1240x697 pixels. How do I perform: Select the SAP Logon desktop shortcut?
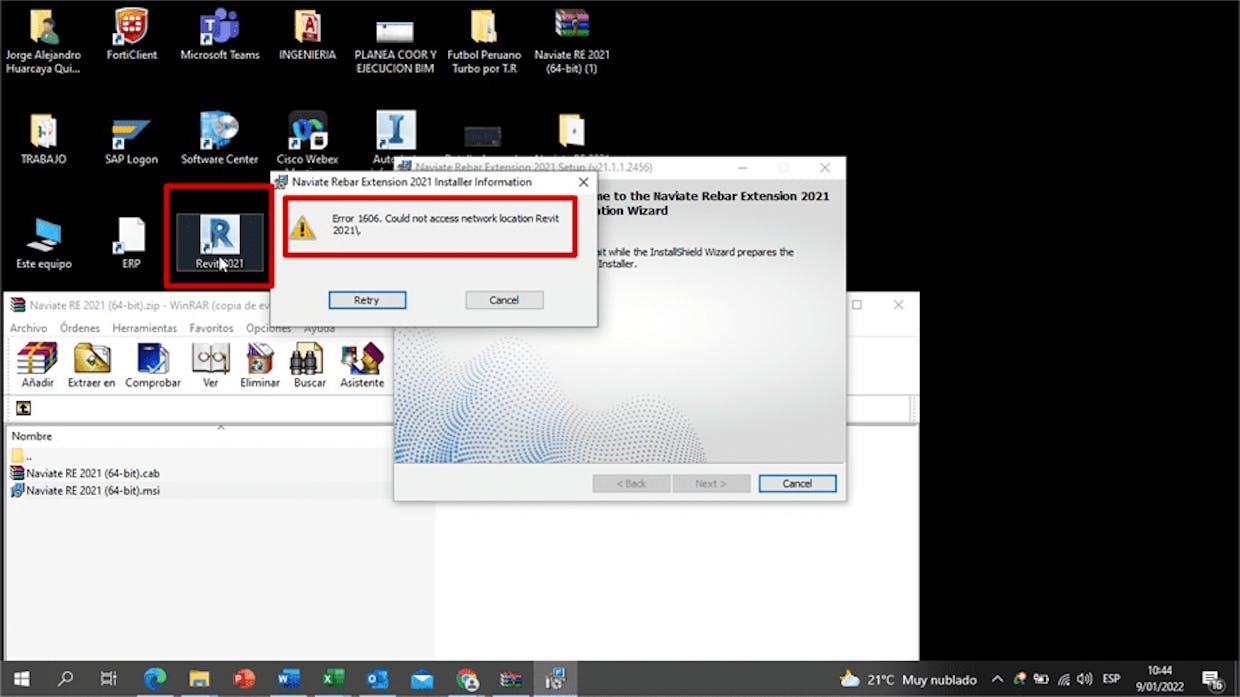point(131,142)
